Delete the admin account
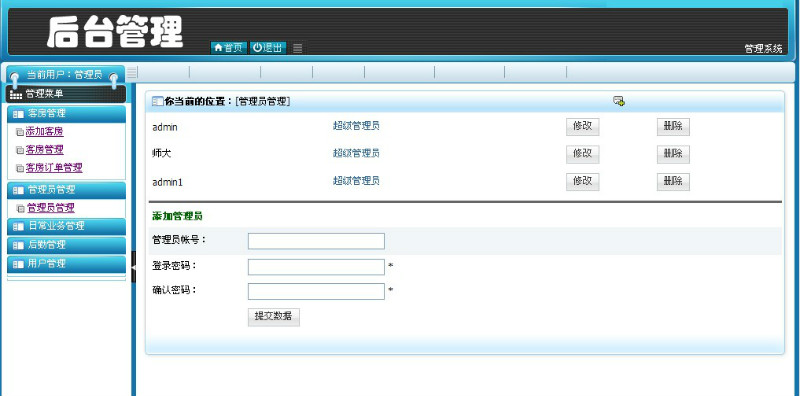Viewport: 800px width, 396px height. click(x=673, y=127)
